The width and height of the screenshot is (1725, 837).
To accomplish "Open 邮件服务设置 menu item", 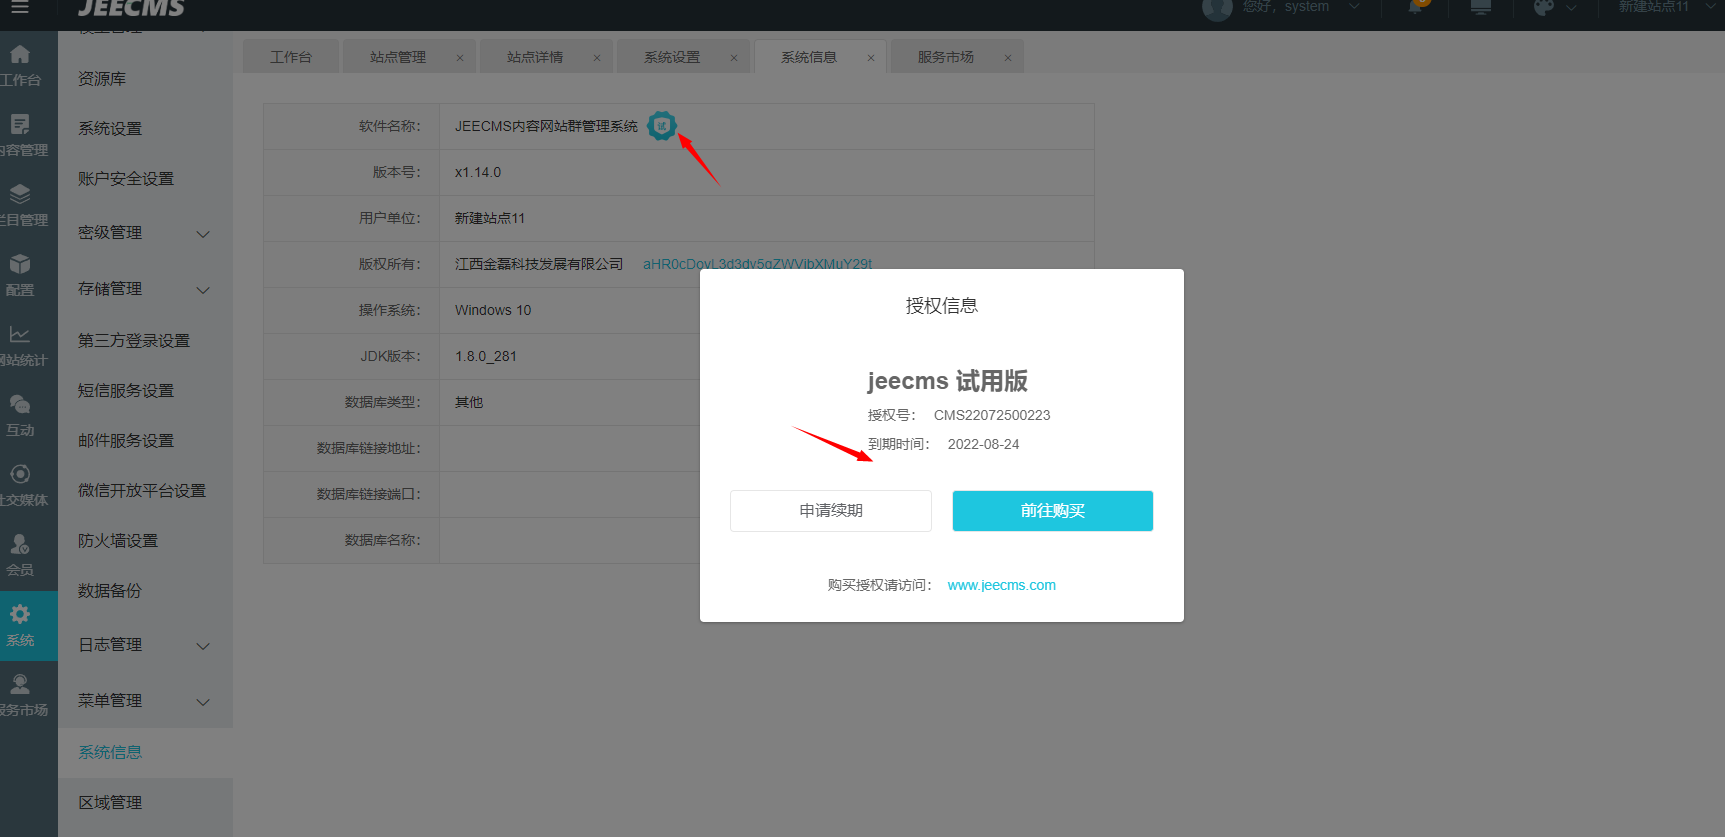I will click(x=126, y=441).
